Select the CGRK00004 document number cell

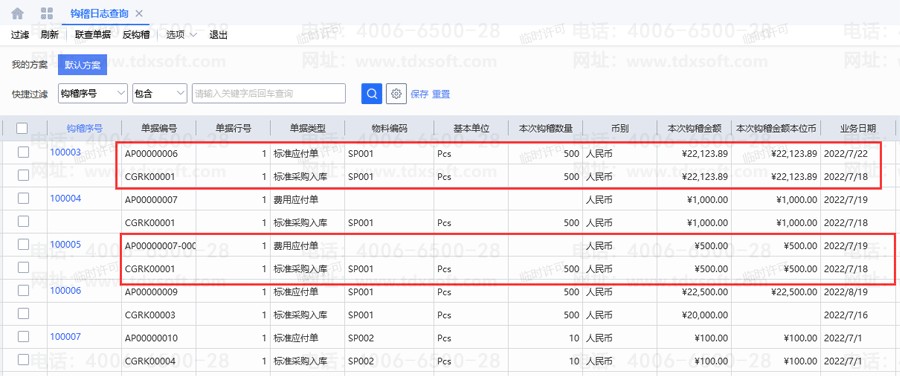[x=150, y=361]
